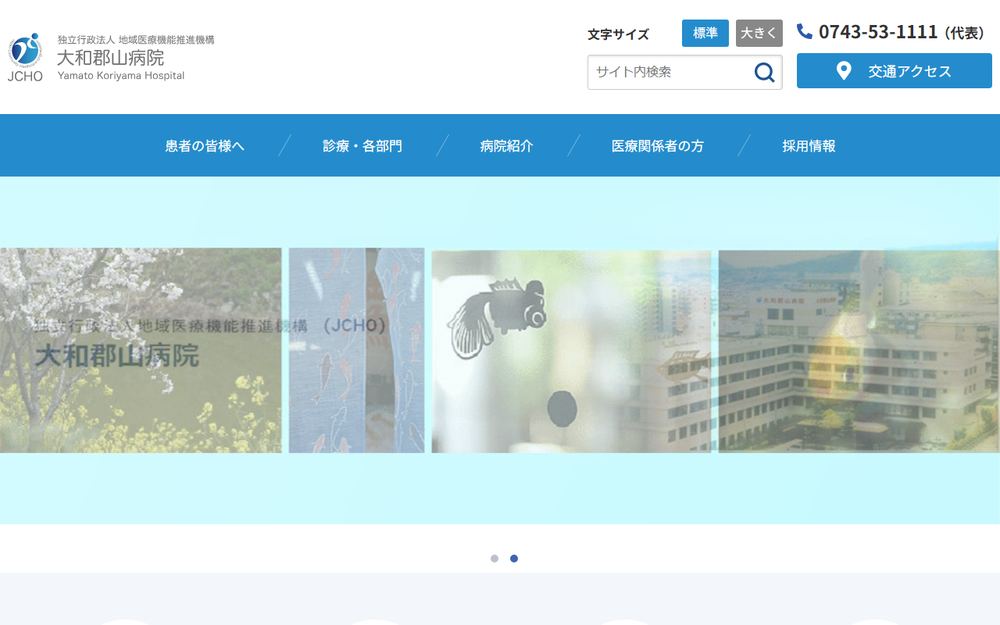Set text size to 大きく
The image size is (1000, 625).
click(759, 33)
